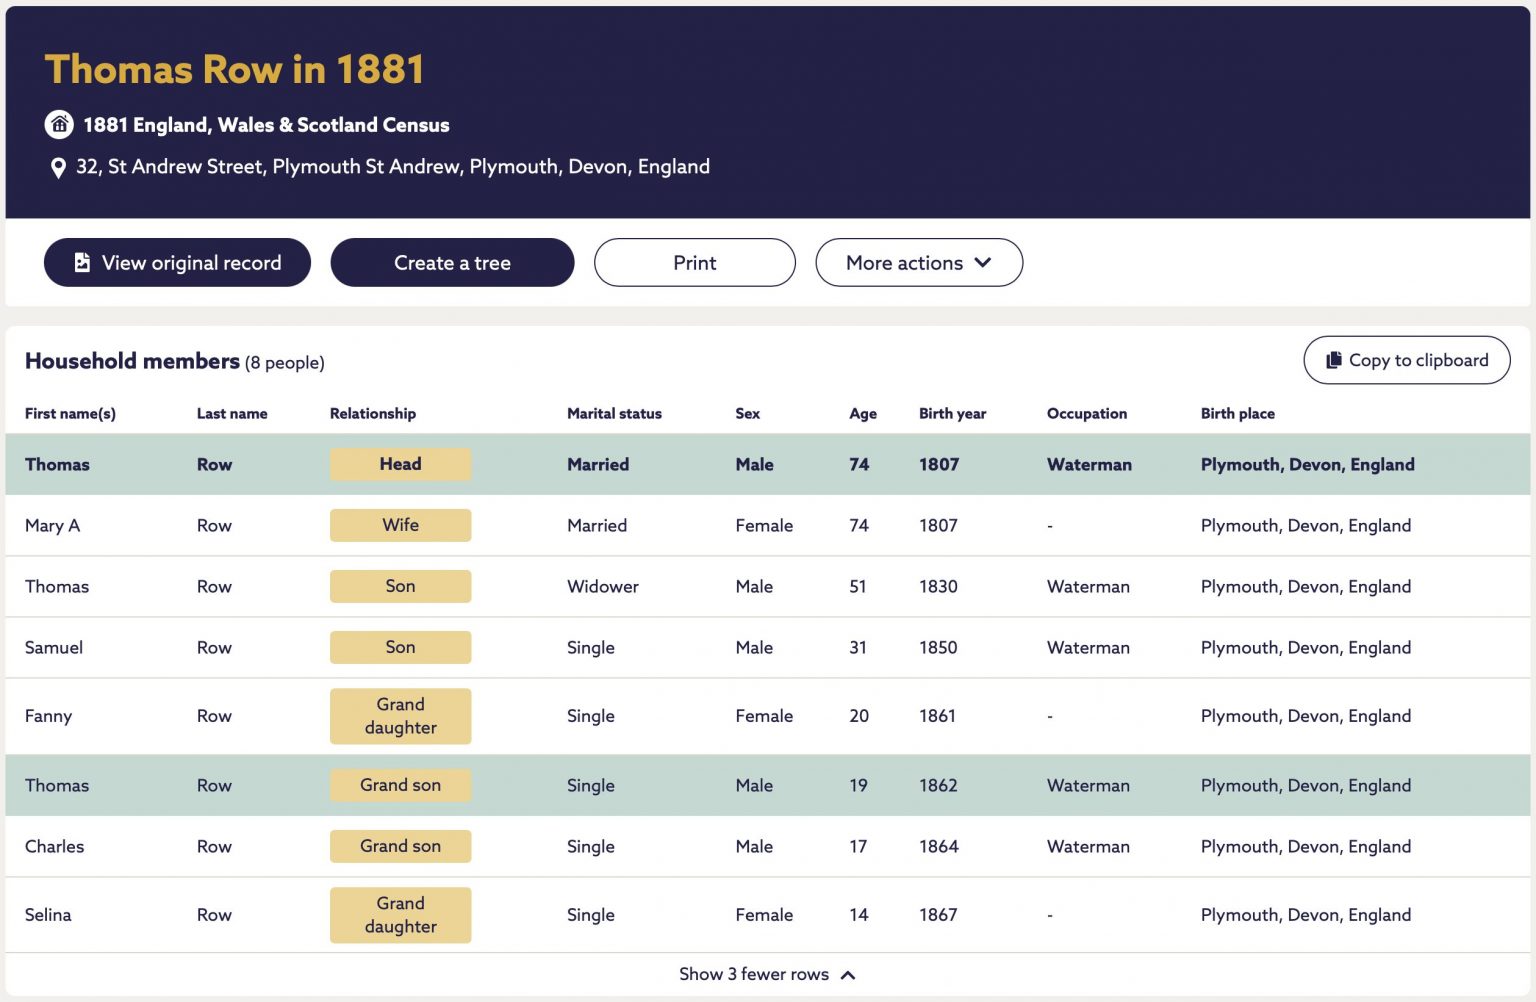
Task: Click 1881 England, Wales & Scotland Census text
Action: 266,125
